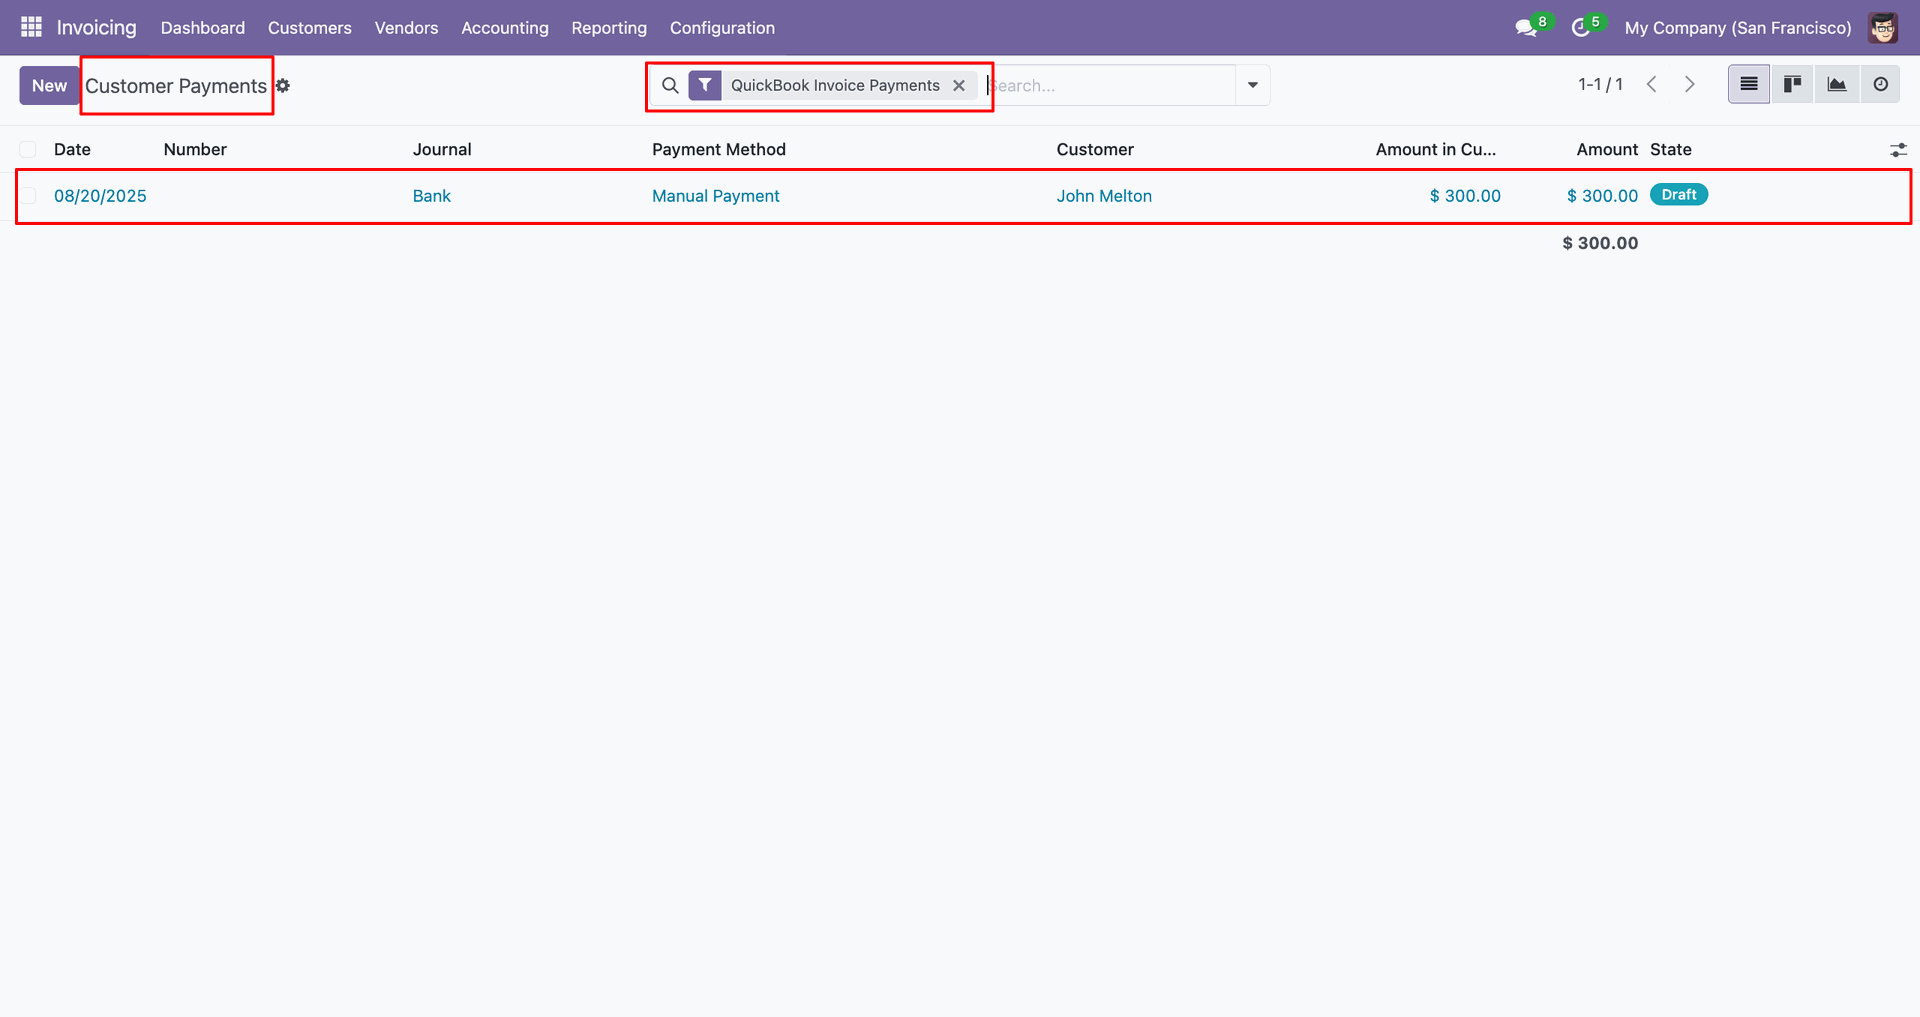
Task: Go to previous page of records
Action: (1652, 85)
